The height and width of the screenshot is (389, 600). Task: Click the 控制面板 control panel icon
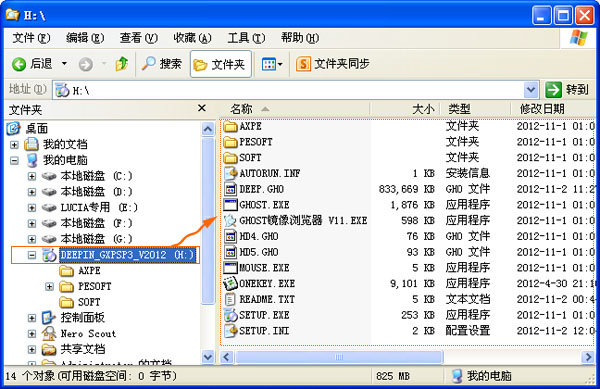tap(49, 317)
